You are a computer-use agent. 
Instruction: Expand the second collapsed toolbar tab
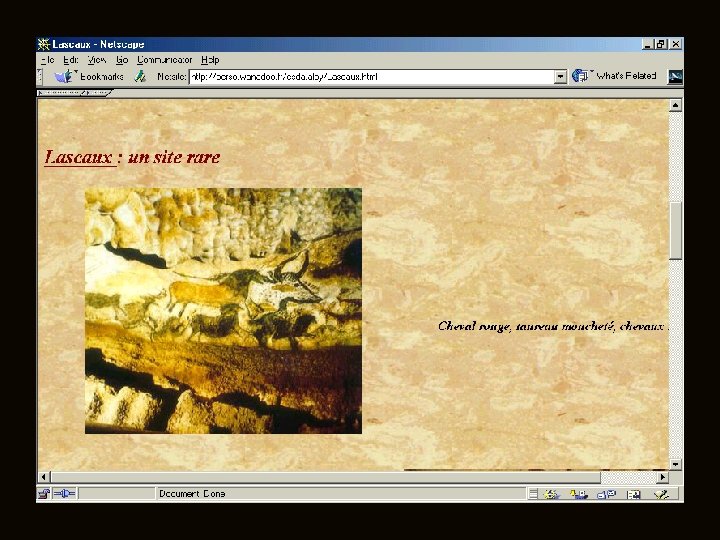(x=98, y=93)
